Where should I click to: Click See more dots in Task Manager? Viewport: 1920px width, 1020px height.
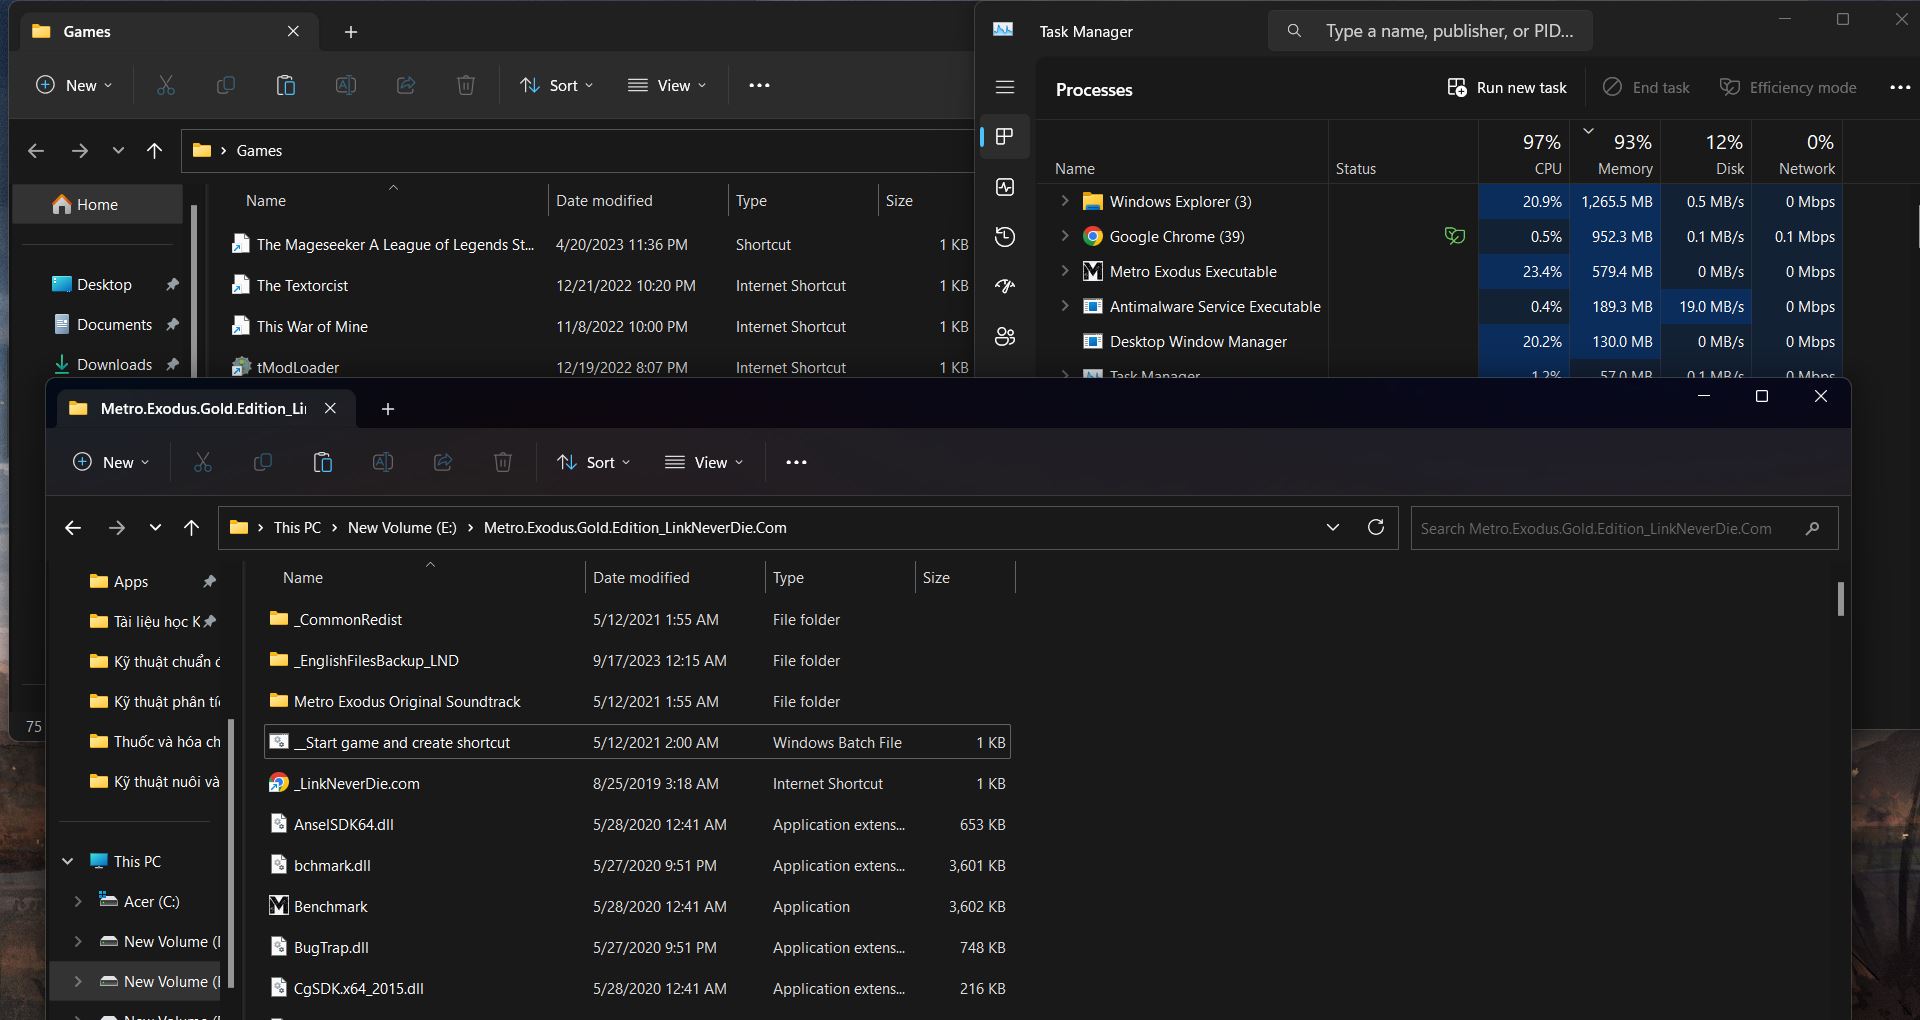pyautogui.click(x=1900, y=88)
